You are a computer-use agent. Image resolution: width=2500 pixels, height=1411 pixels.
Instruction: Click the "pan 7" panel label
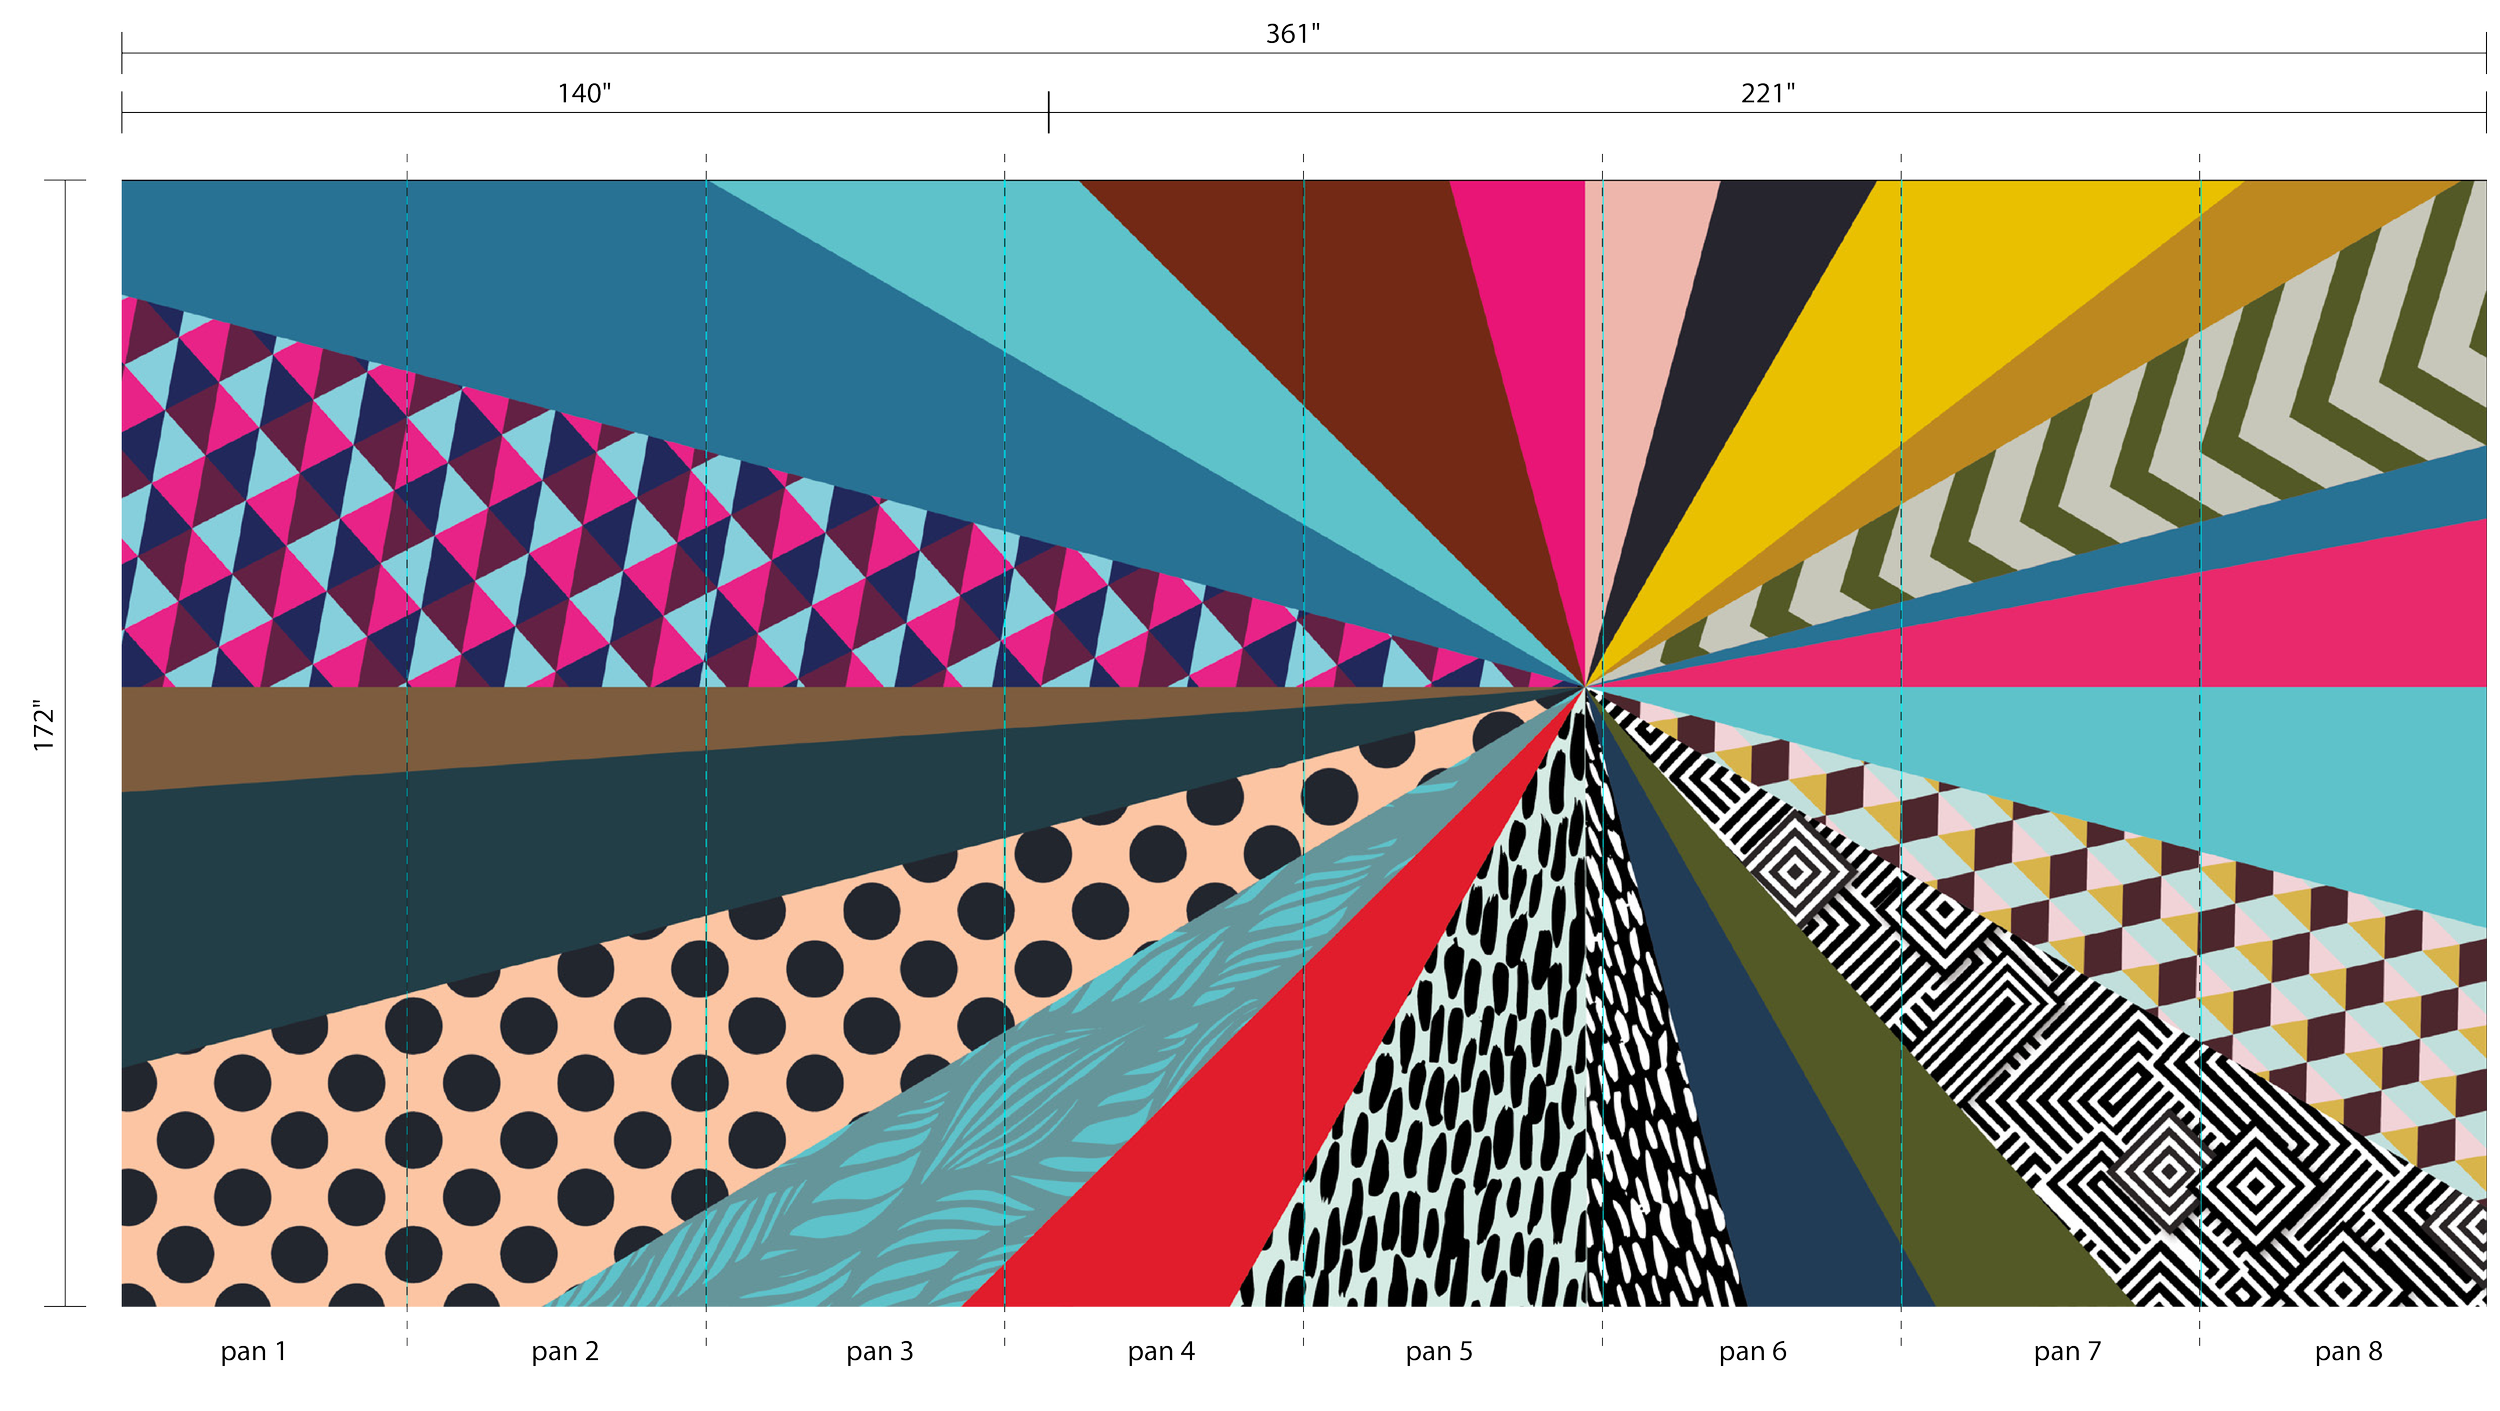[2068, 1352]
